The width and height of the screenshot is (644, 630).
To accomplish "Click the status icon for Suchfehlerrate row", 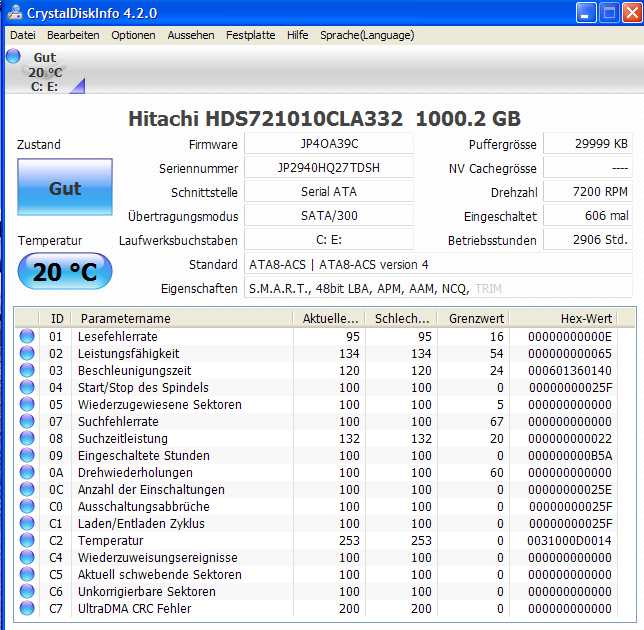I will (x=27, y=421).
